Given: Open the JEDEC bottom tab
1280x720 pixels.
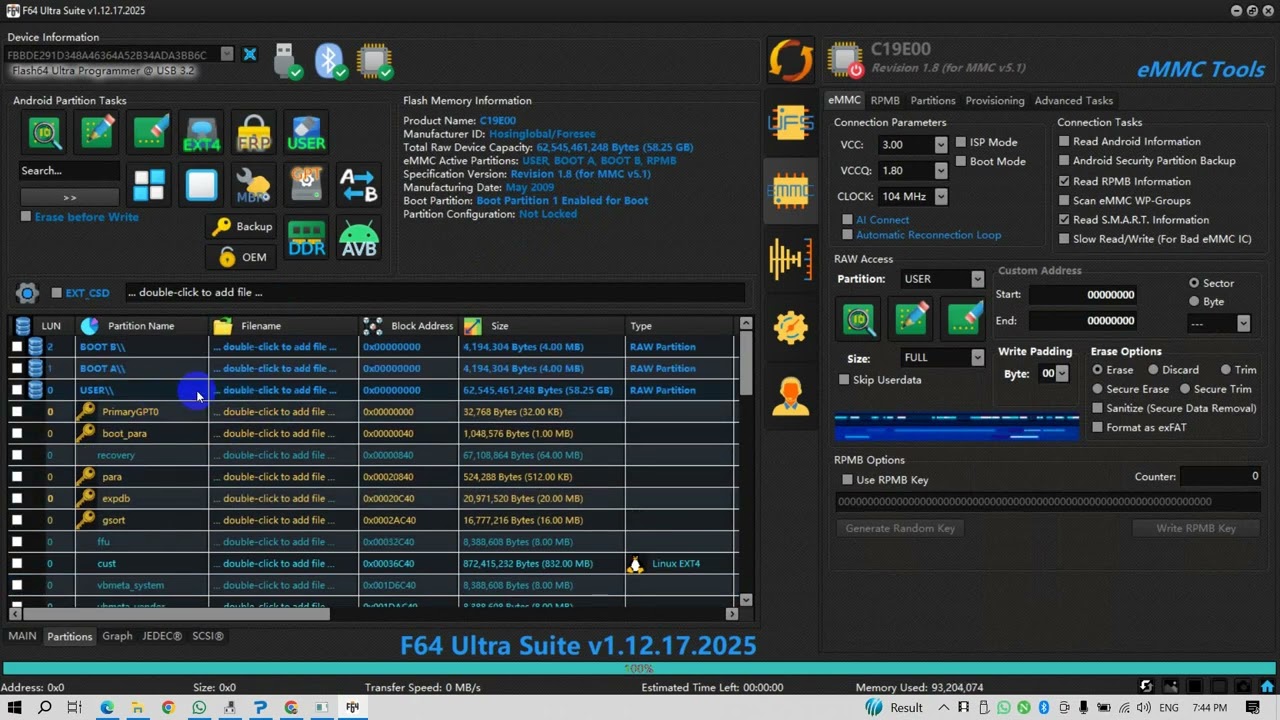Looking at the screenshot, I should [162, 636].
